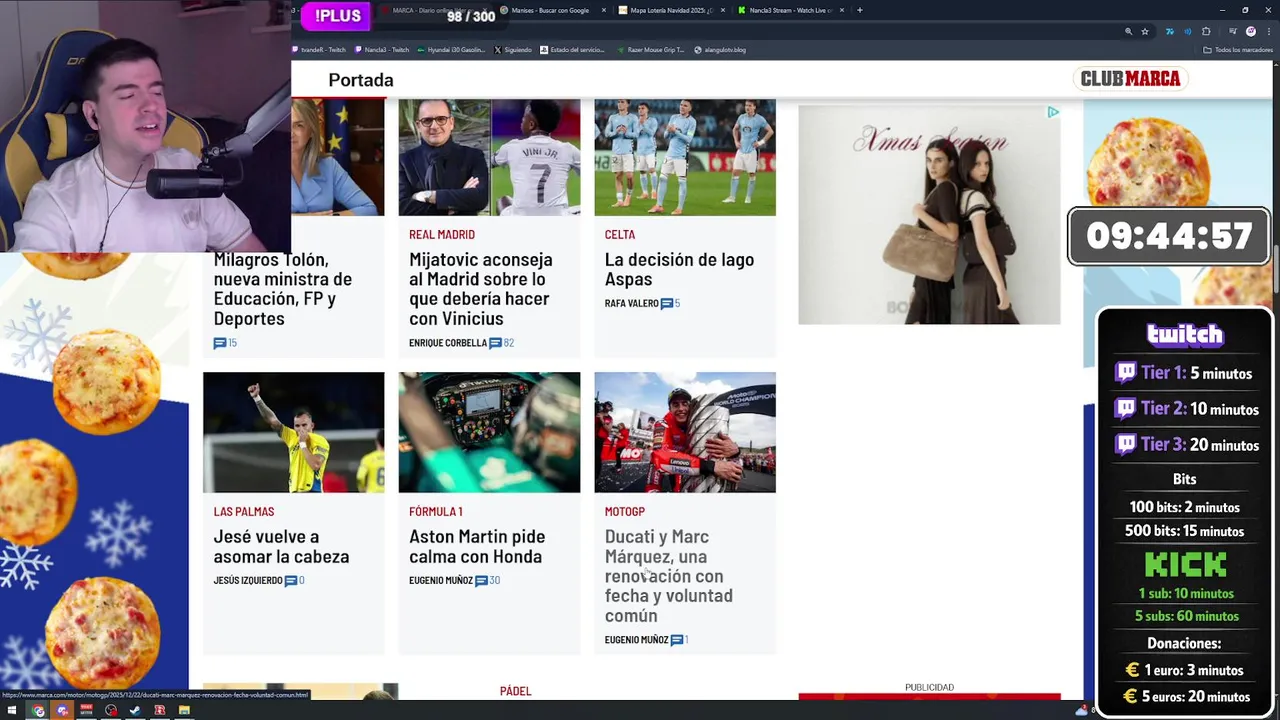Open the 82 comments icon on Mijatovic article

495,343
